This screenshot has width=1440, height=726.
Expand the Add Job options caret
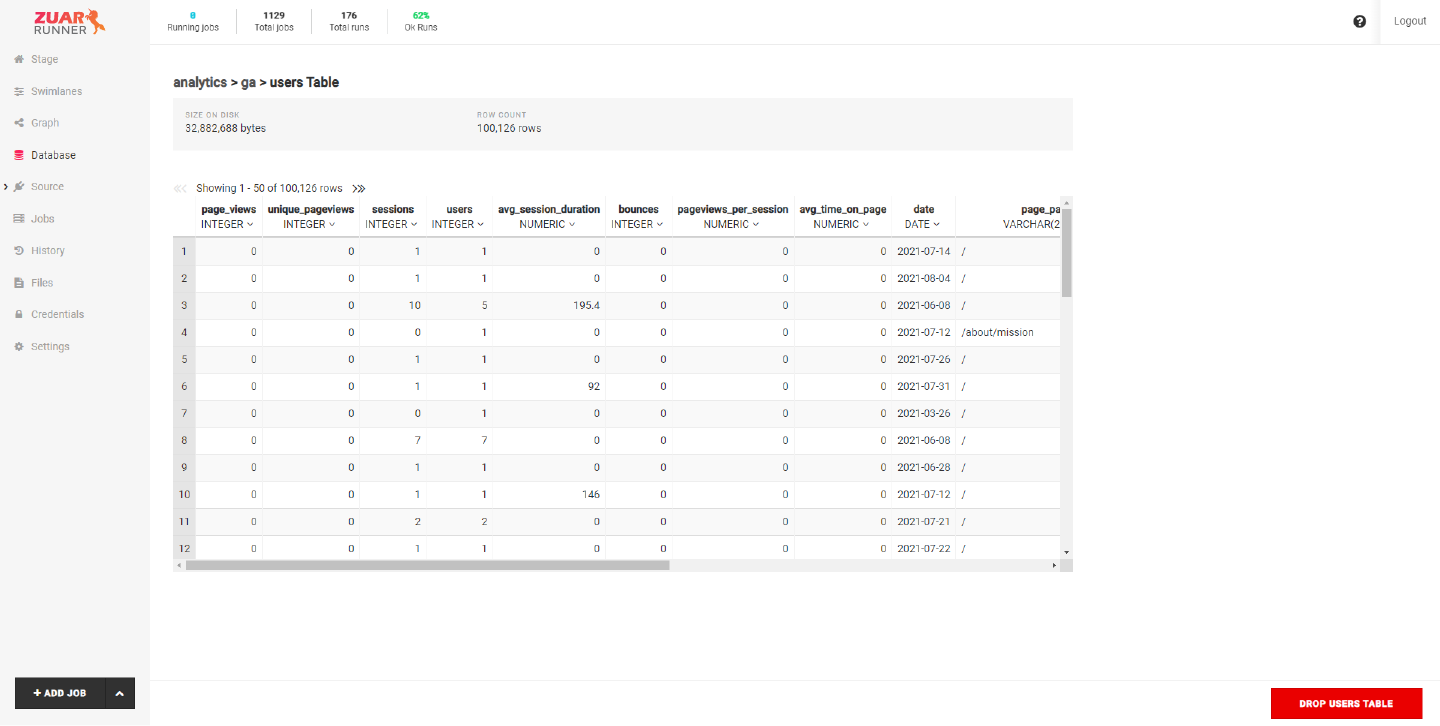[x=120, y=693]
